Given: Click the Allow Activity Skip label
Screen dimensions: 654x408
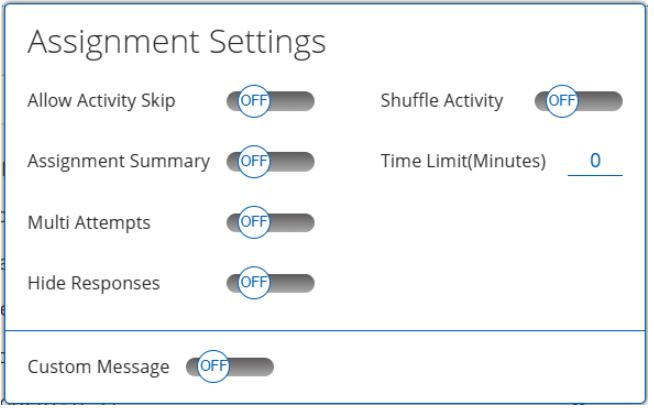Looking at the screenshot, I should pos(101,101).
